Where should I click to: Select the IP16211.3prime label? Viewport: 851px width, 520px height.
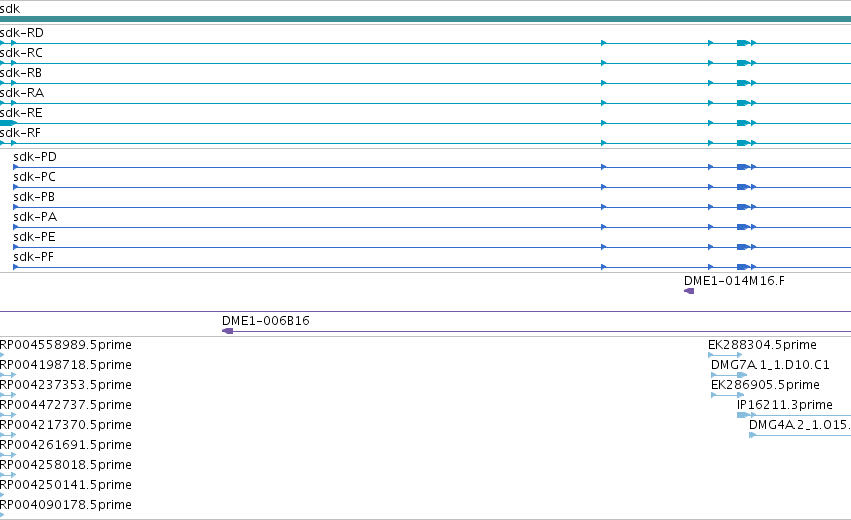(785, 405)
